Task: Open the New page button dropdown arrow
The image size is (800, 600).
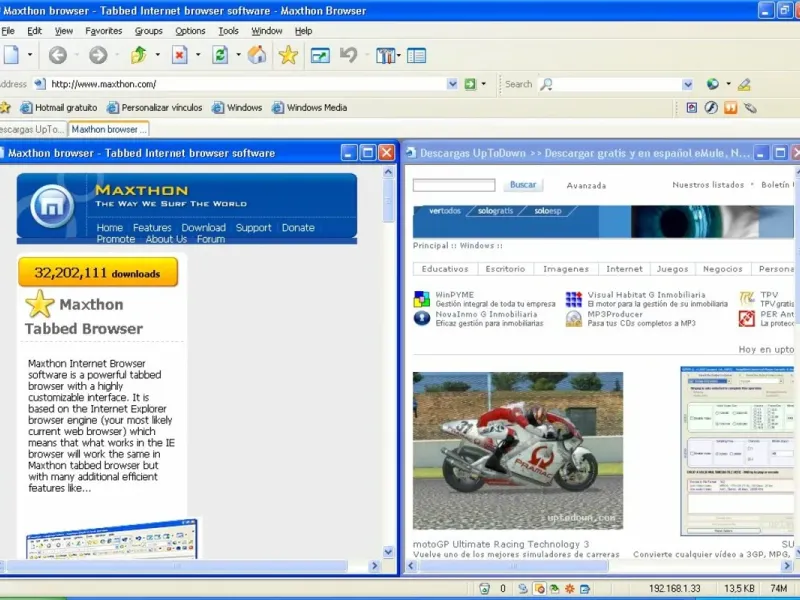Action: pos(30,55)
